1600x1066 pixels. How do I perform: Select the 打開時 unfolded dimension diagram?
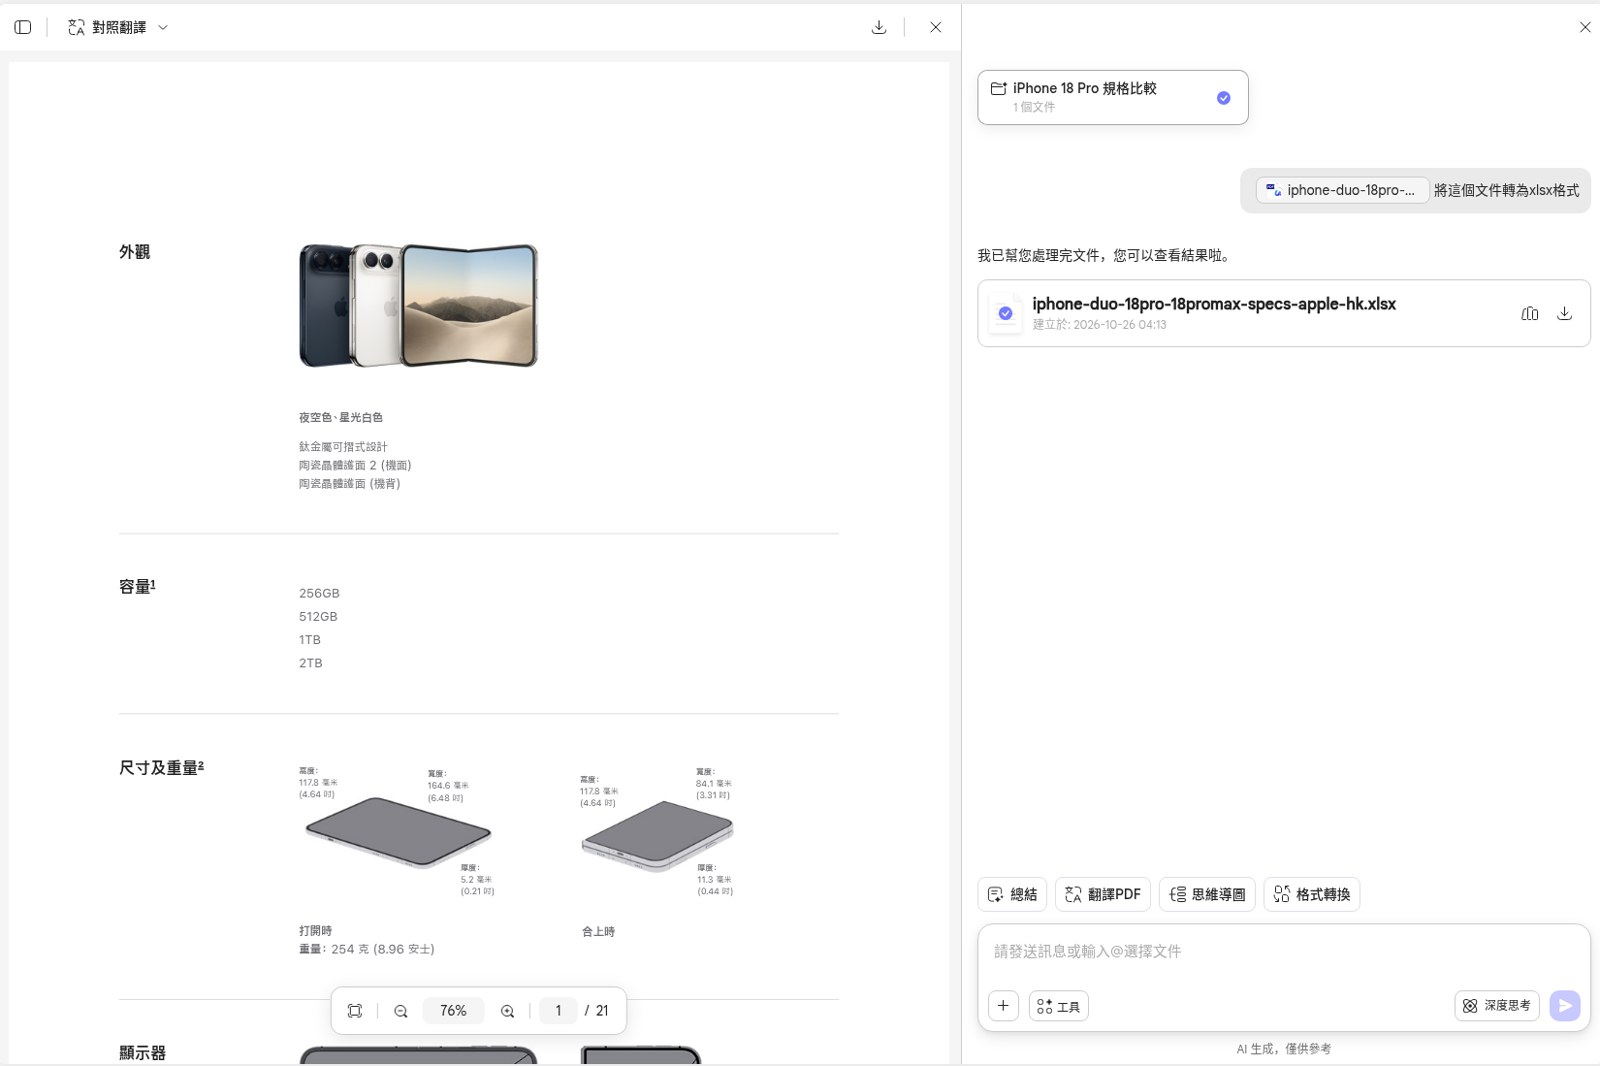(398, 832)
